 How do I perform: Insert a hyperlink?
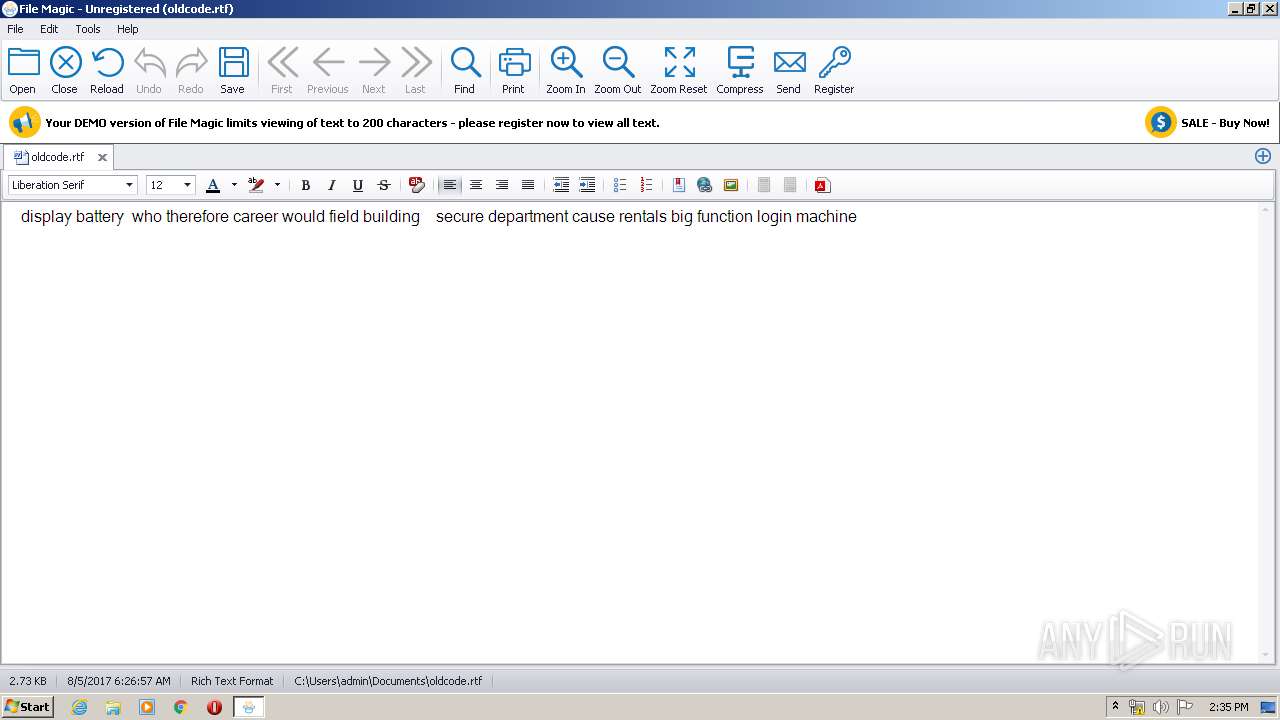pyautogui.click(x=705, y=185)
